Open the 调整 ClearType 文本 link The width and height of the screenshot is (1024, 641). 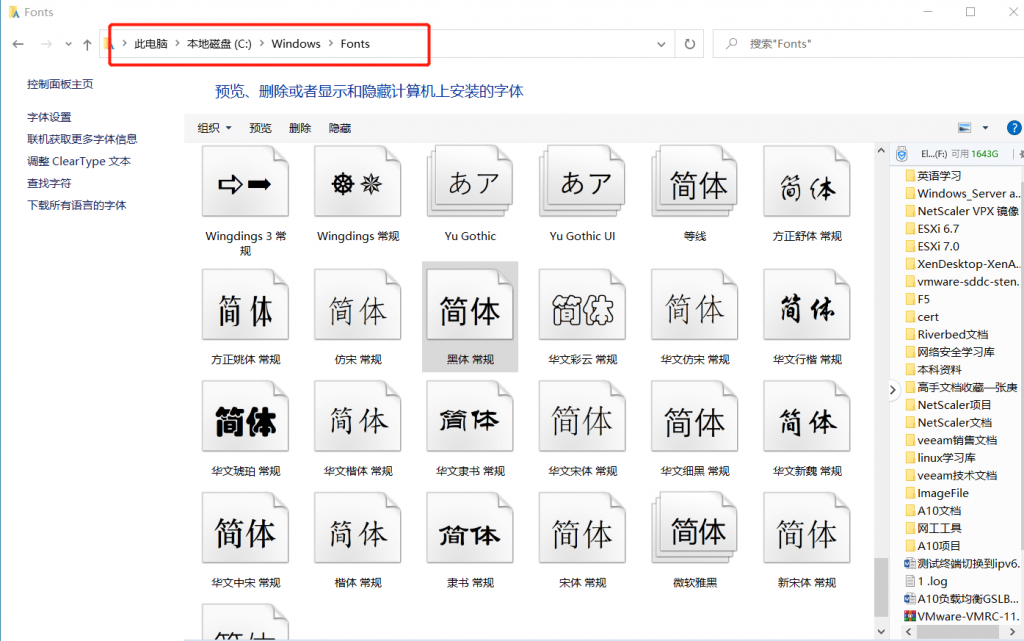[79, 161]
